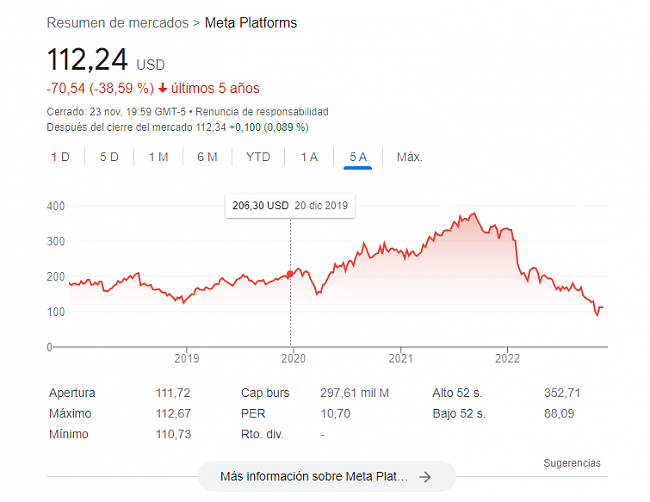Click the Cap burs value 297,61 mil M
Image resolution: width=650 pixels, height=502 pixels.
tap(354, 393)
